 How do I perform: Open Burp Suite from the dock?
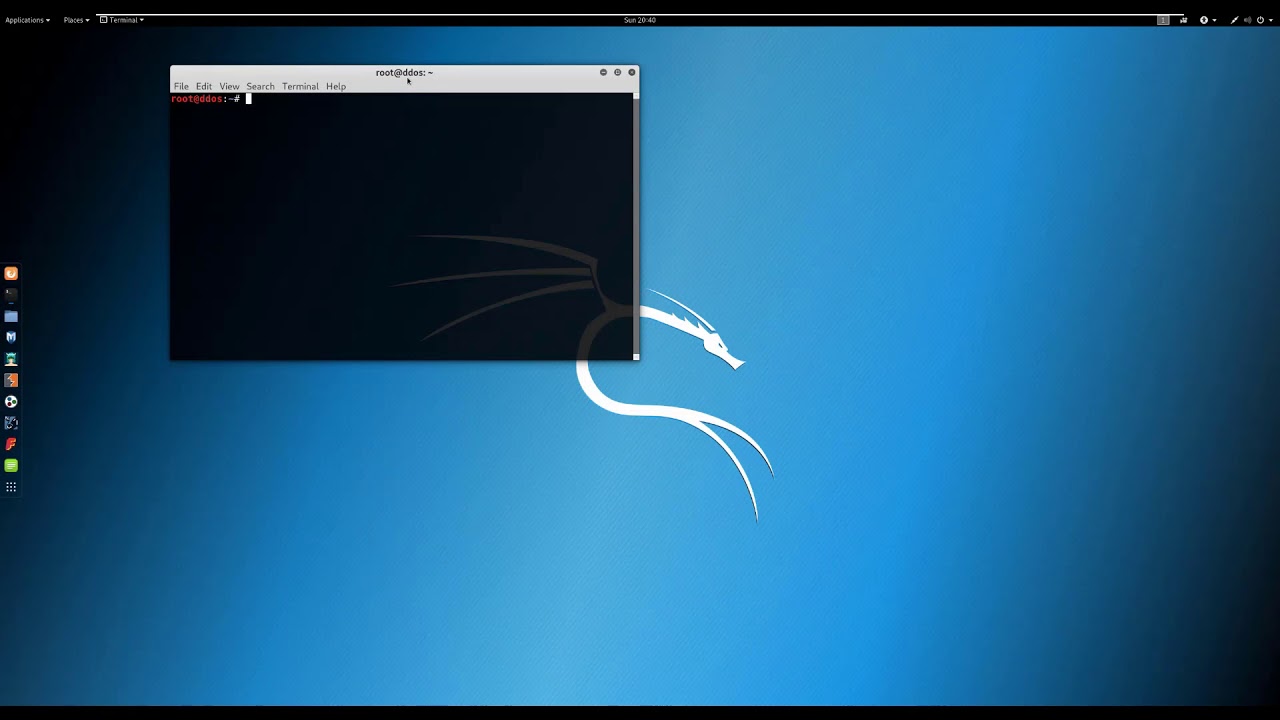click(11, 380)
